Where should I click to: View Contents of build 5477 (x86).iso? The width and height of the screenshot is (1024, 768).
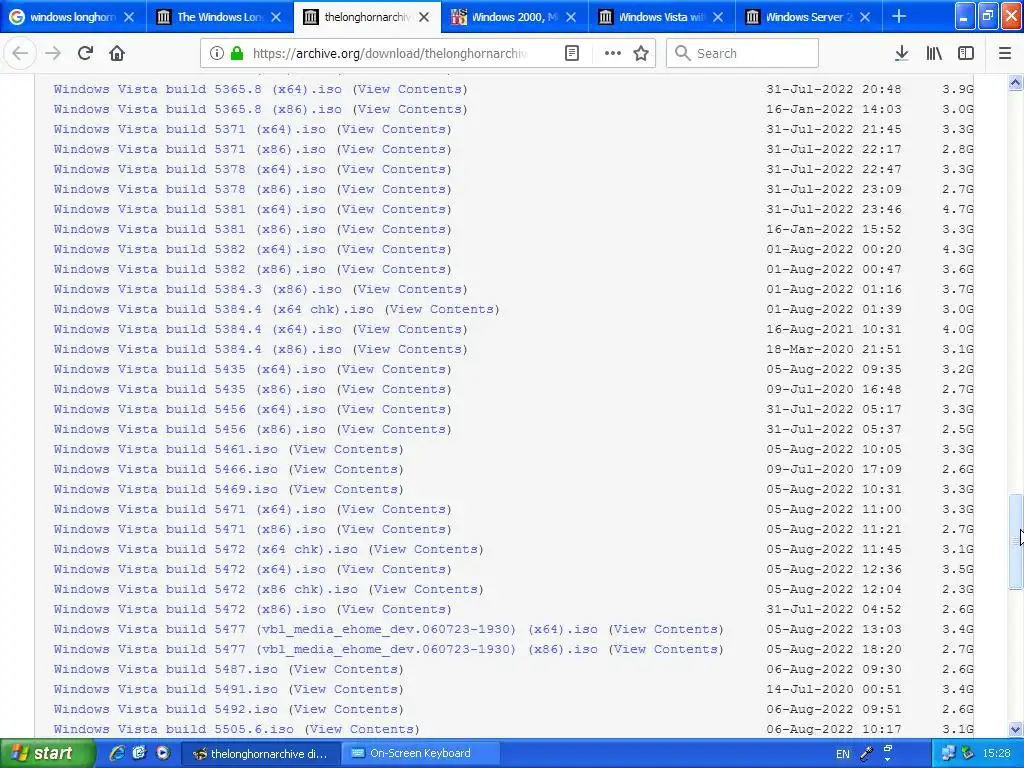(x=666, y=649)
